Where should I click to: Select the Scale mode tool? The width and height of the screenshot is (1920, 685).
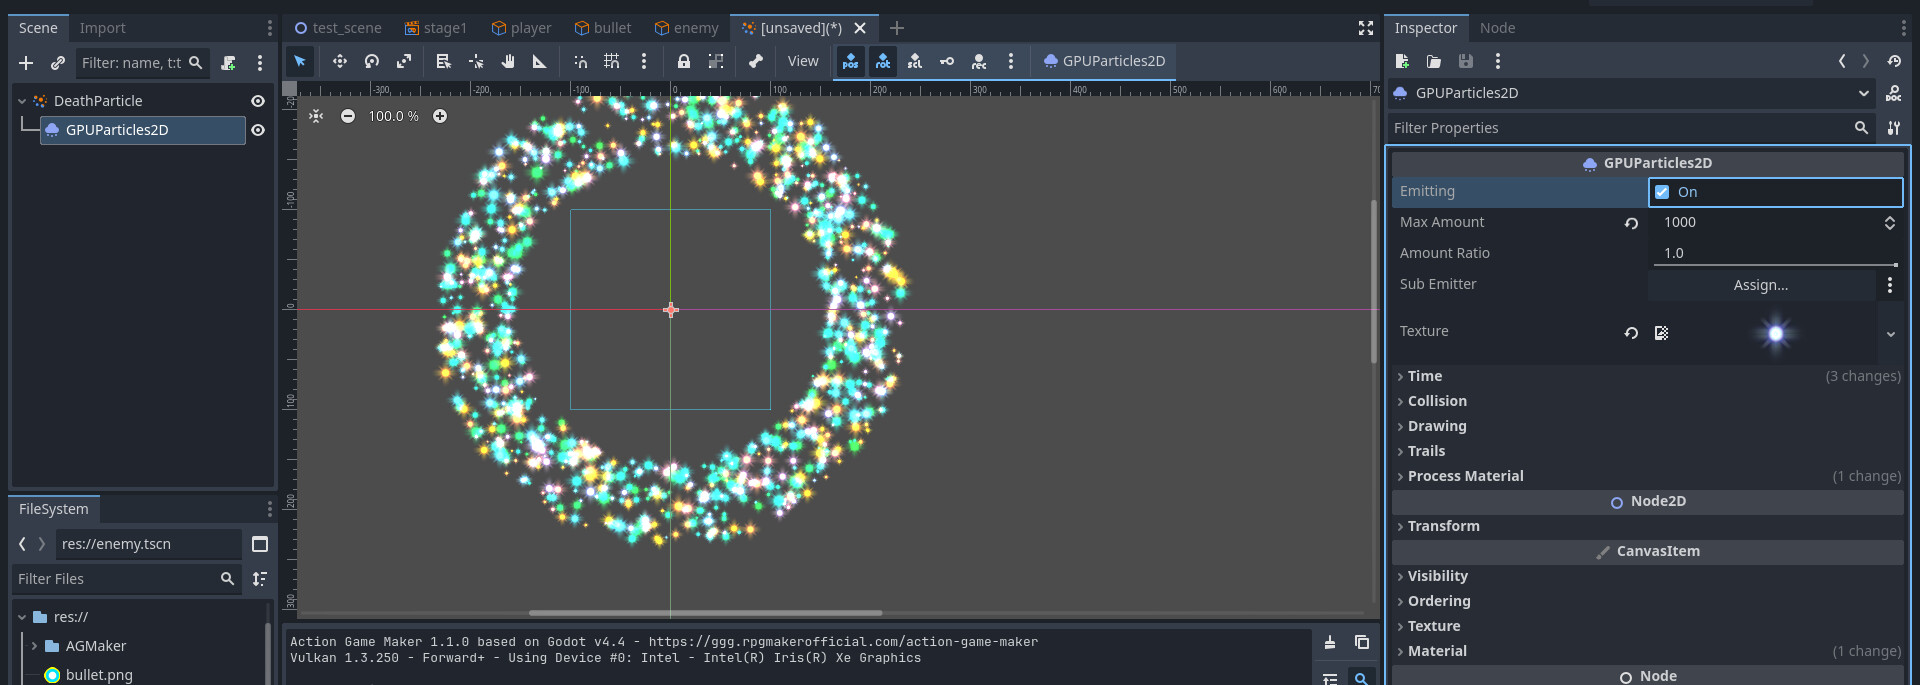(x=404, y=62)
